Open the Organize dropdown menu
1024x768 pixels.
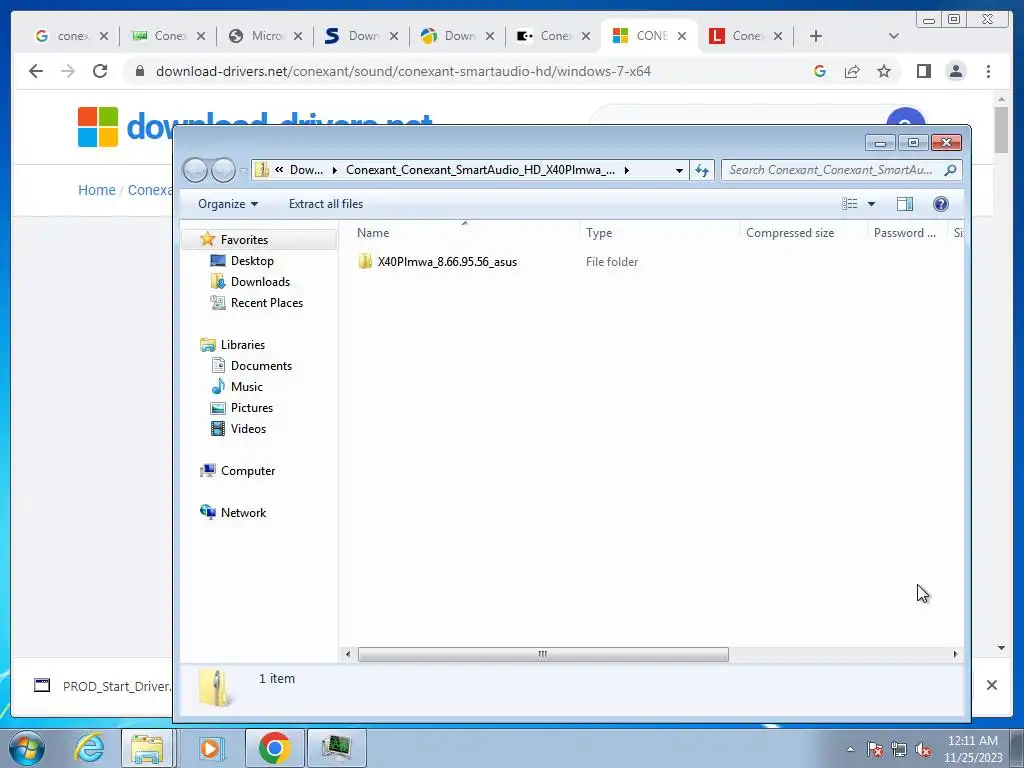(x=228, y=204)
